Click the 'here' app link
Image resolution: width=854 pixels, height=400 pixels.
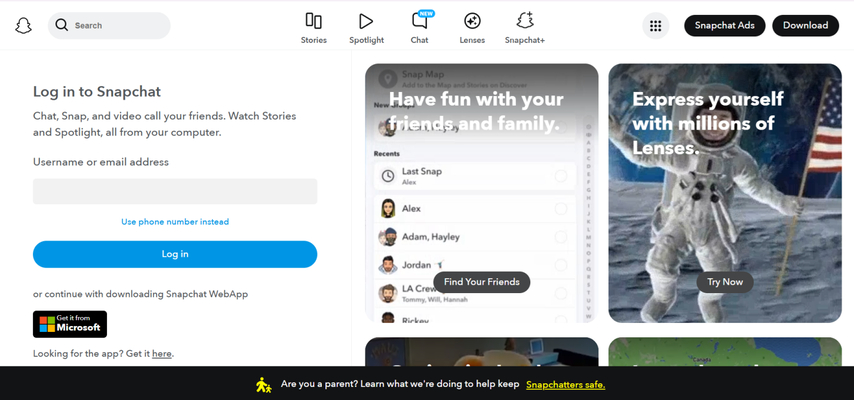pos(162,354)
